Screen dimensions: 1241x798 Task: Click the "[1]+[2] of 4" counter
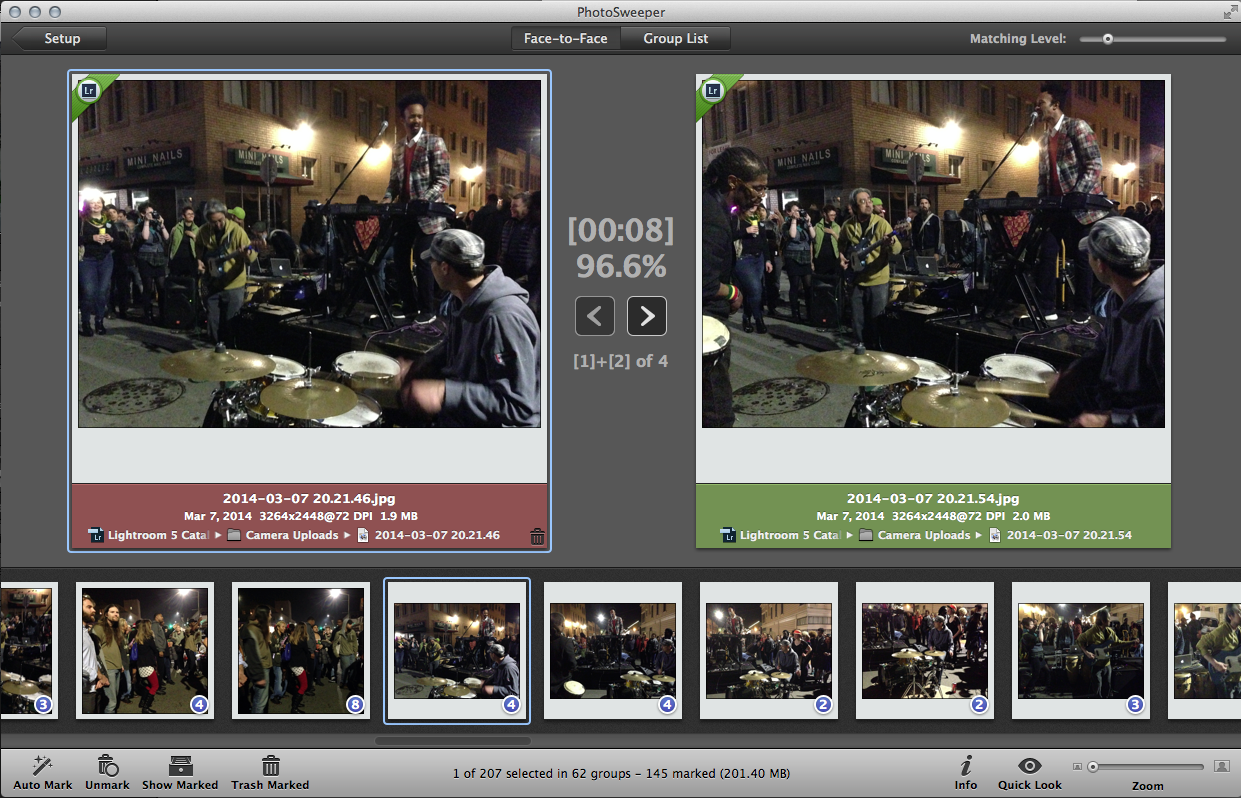pos(621,361)
